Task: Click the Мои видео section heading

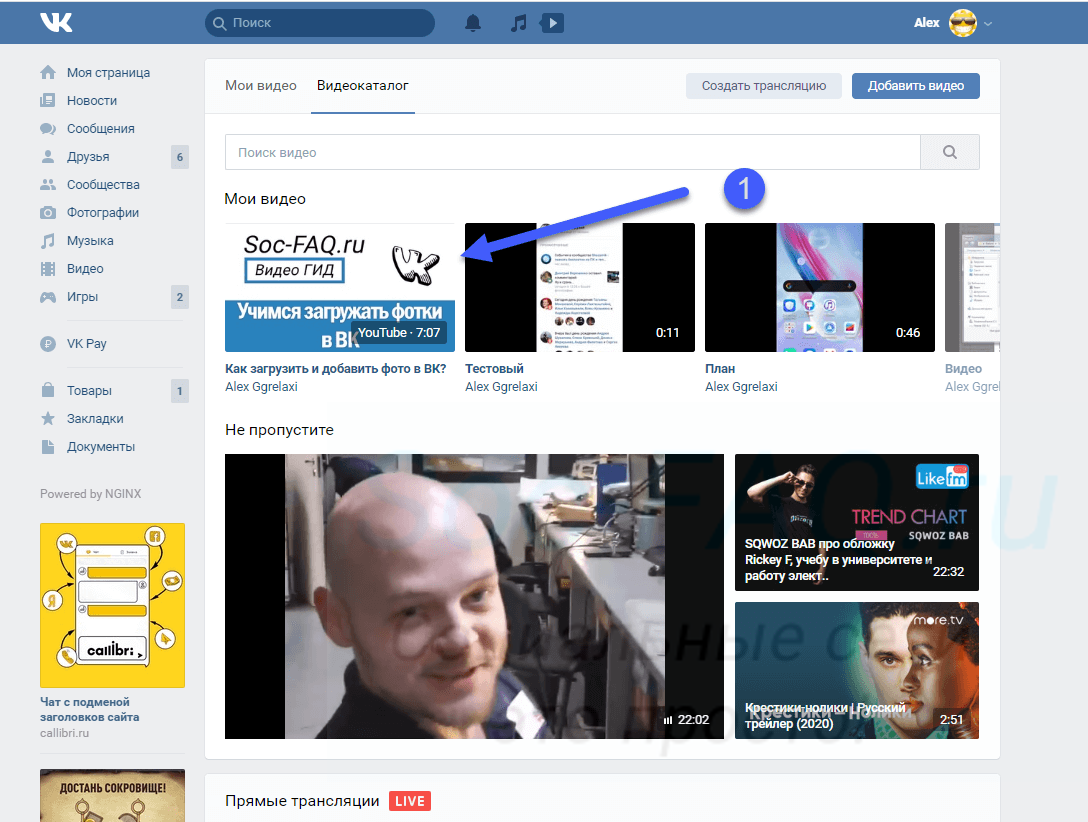Action: click(x=265, y=198)
